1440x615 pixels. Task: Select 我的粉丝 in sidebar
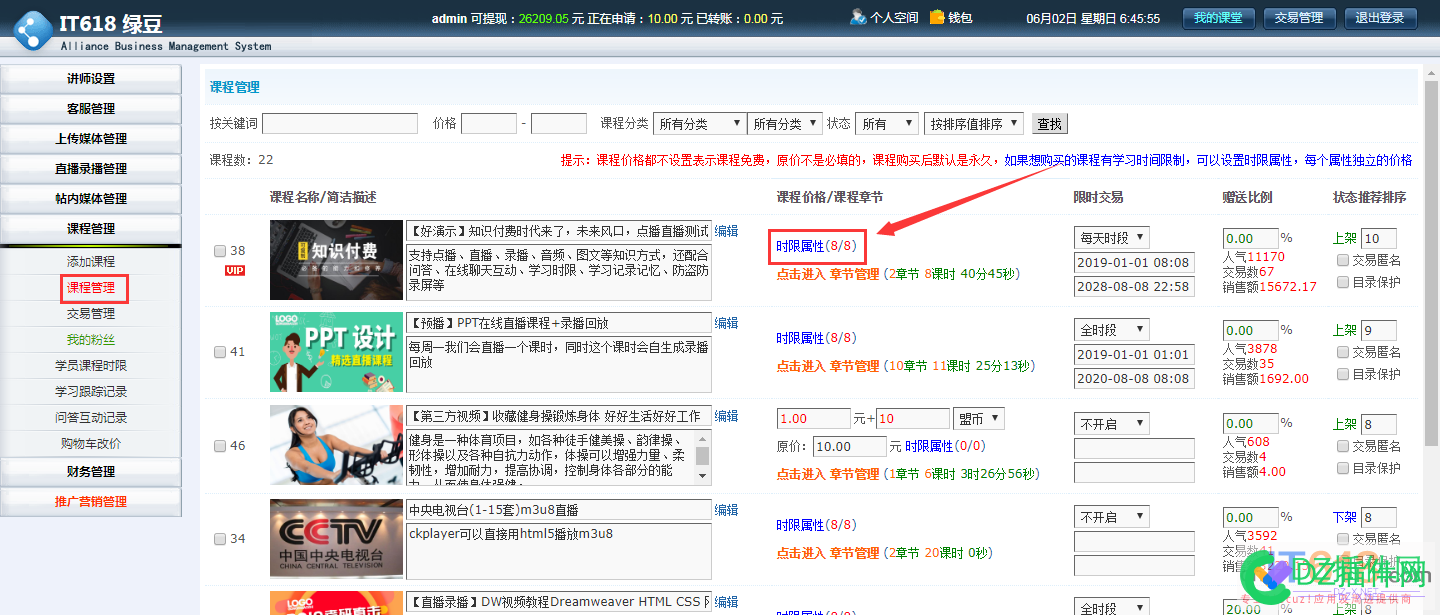[91, 339]
